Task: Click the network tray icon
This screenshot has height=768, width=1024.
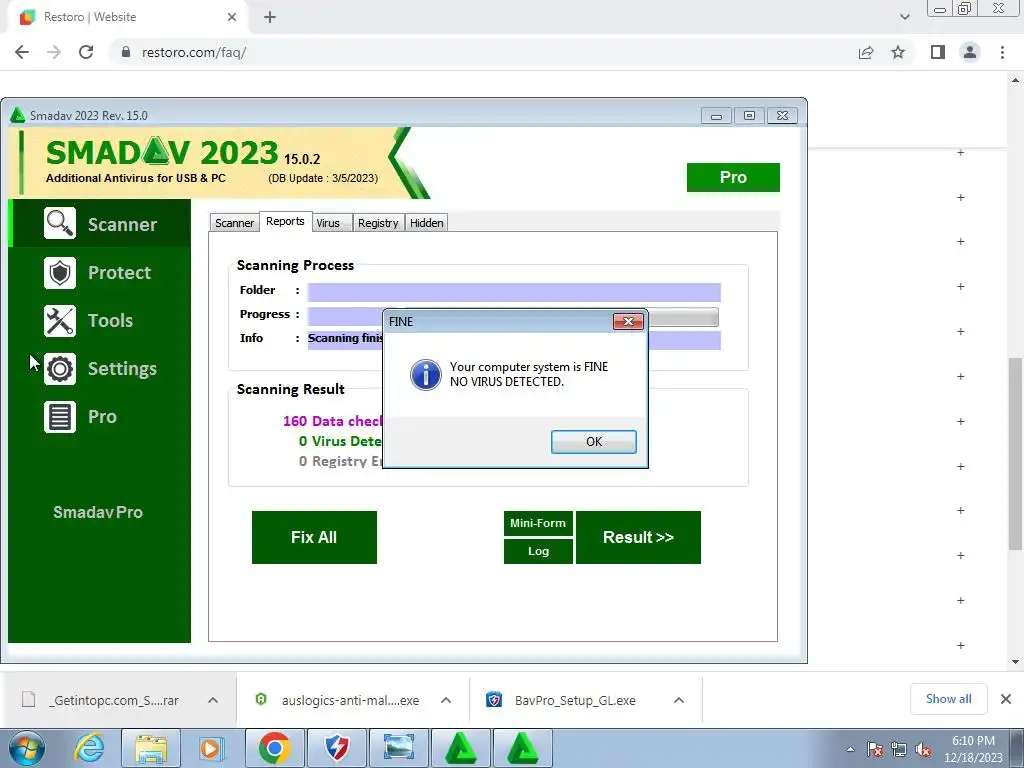Action: 899,750
